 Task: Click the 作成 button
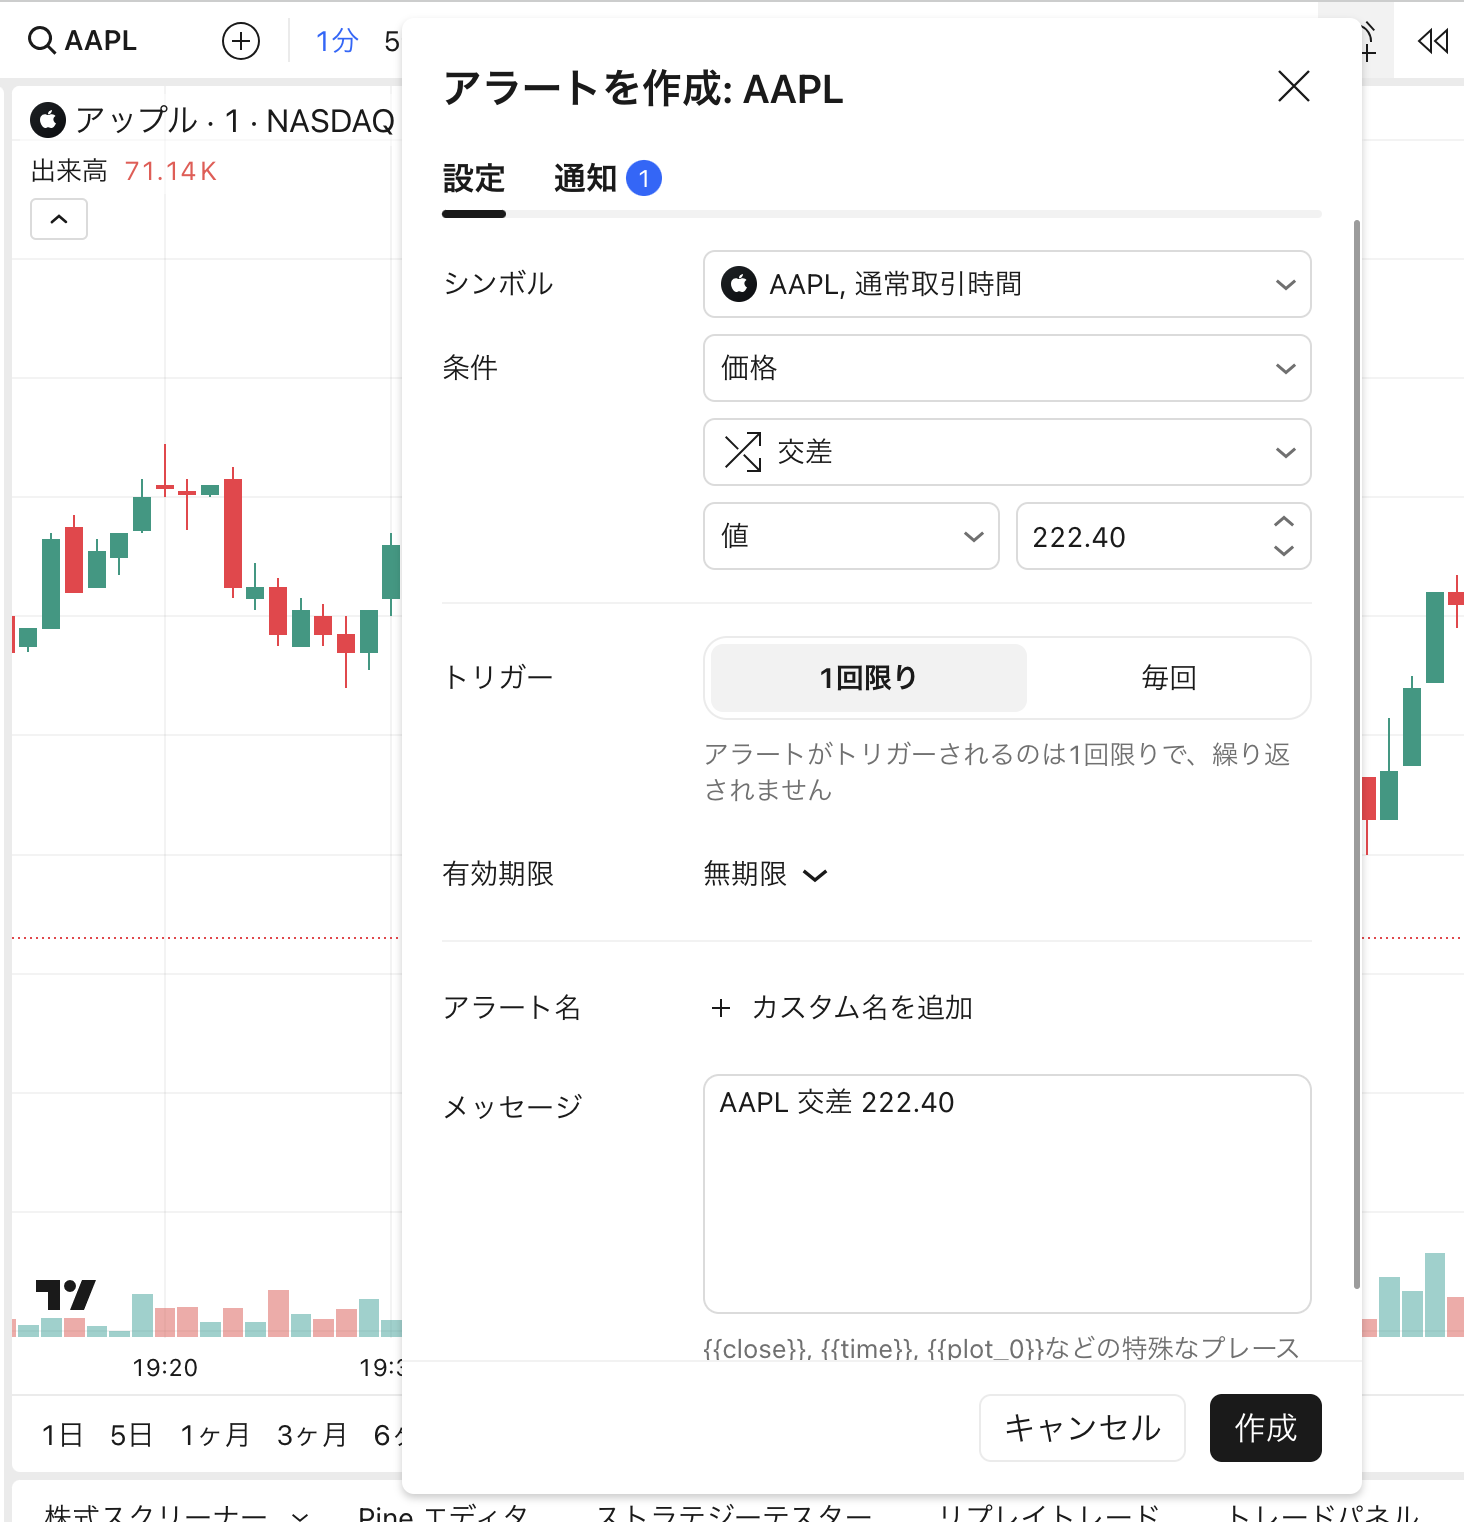[x=1265, y=1428]
